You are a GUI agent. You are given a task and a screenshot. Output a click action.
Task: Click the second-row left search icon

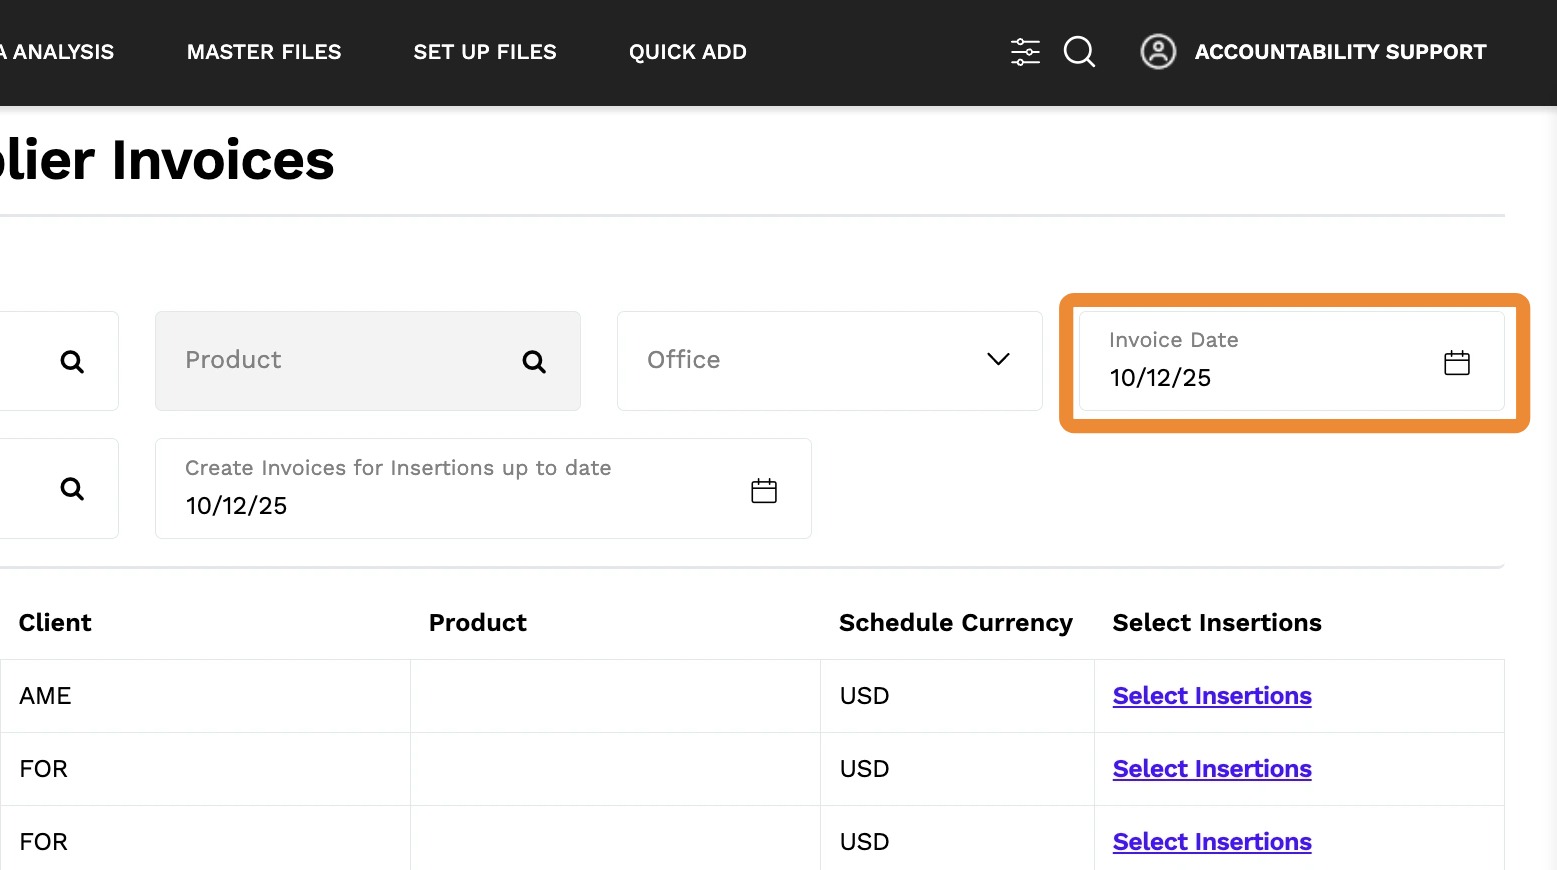point(72,489)
